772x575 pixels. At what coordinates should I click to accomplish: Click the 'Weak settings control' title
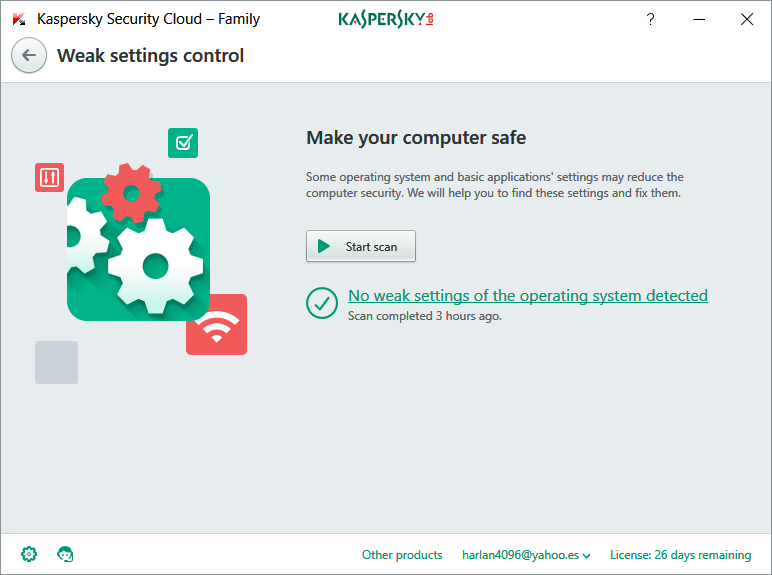pyautogui.click(x=150, y=56)
